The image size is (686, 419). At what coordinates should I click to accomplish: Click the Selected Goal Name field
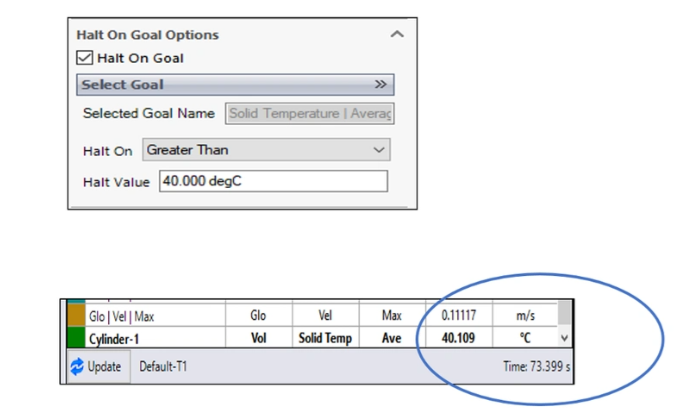(x=310, y=114)
